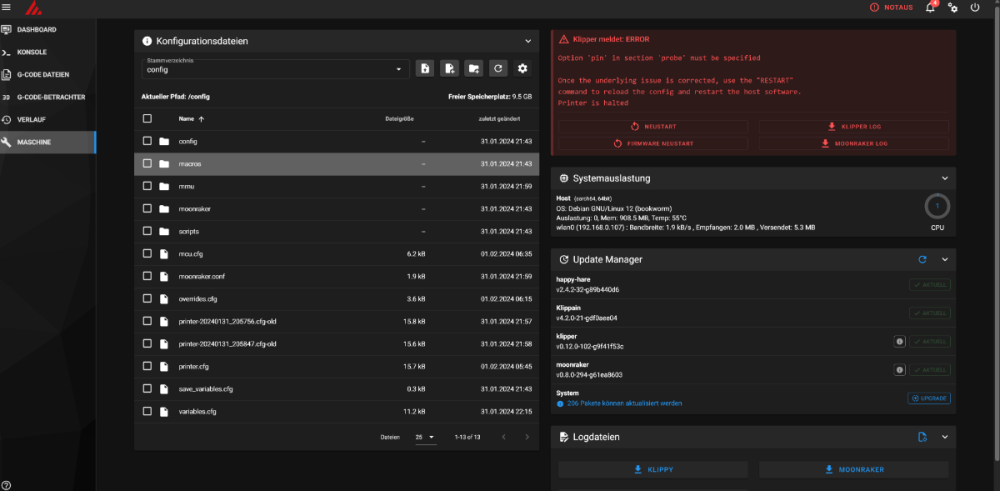Open interface settings gears icon

click(x=953, y=8)
